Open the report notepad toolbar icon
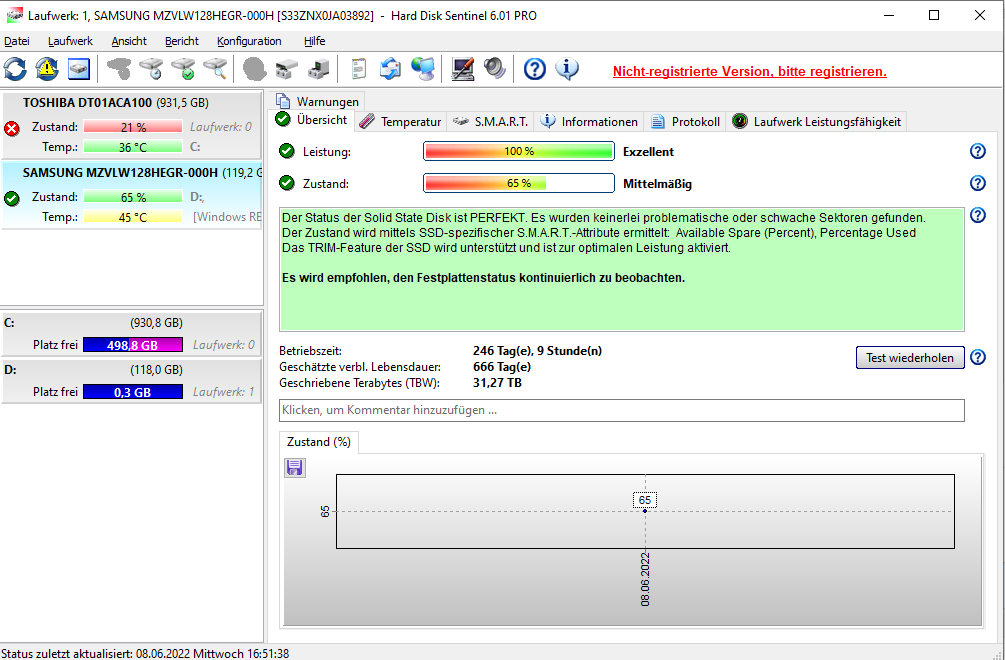1005x660 pixels. (359, 69)
